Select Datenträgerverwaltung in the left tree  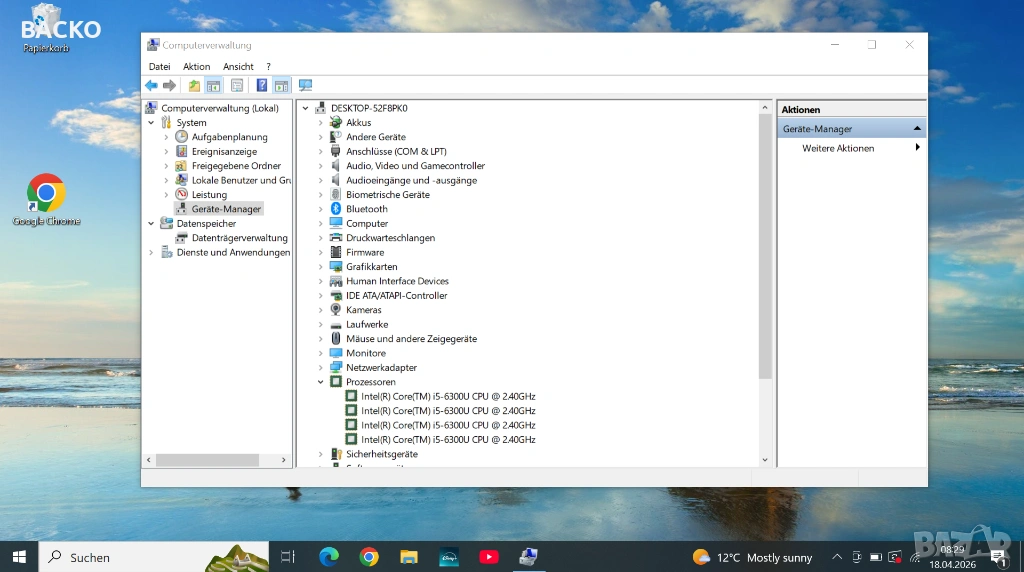coord(239,238)
